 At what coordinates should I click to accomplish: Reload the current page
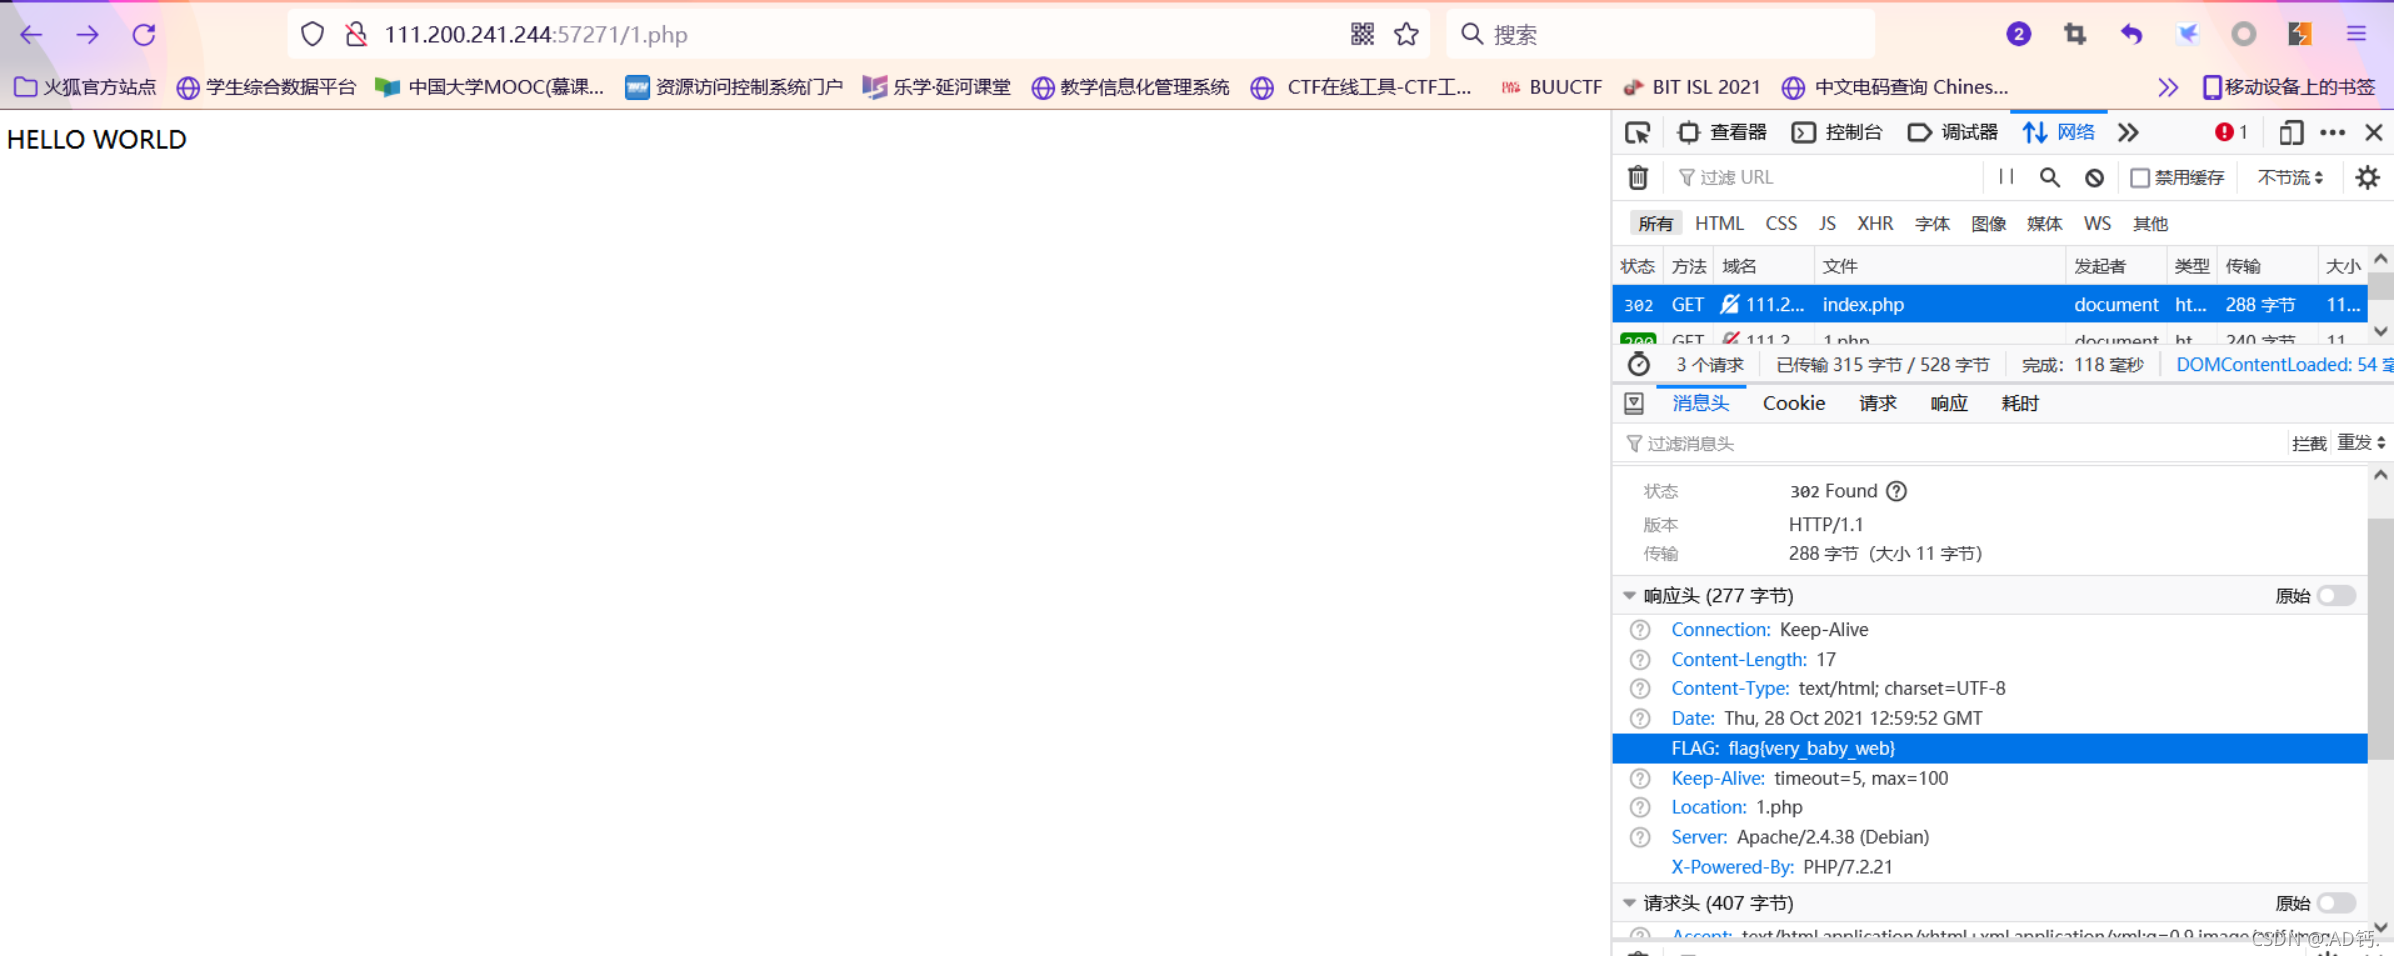coord(143,33)
